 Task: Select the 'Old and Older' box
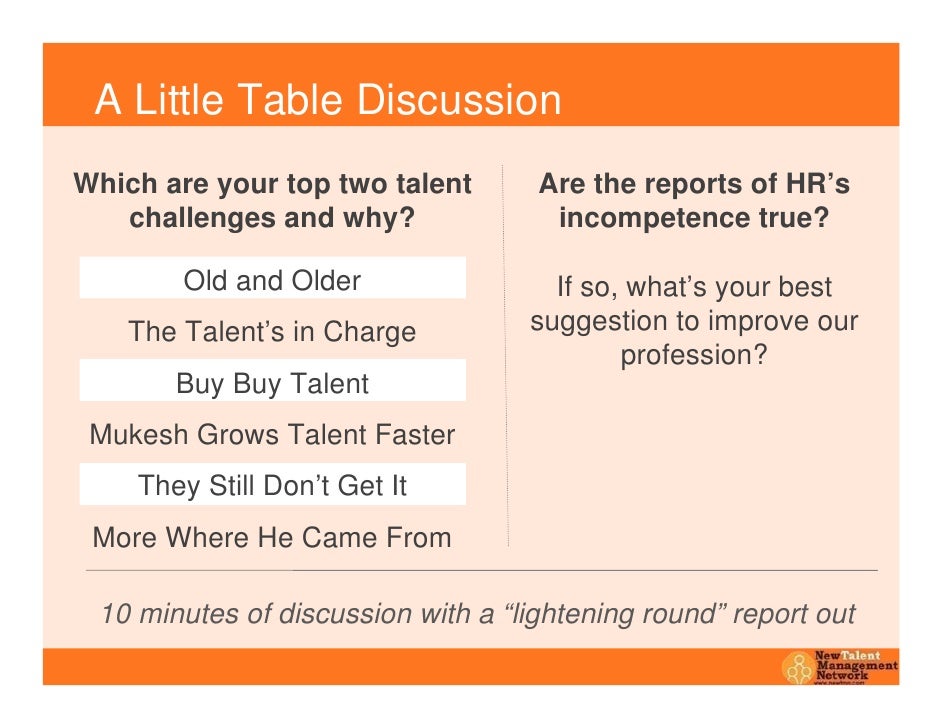pyautogui.click(x=272, y=278)
